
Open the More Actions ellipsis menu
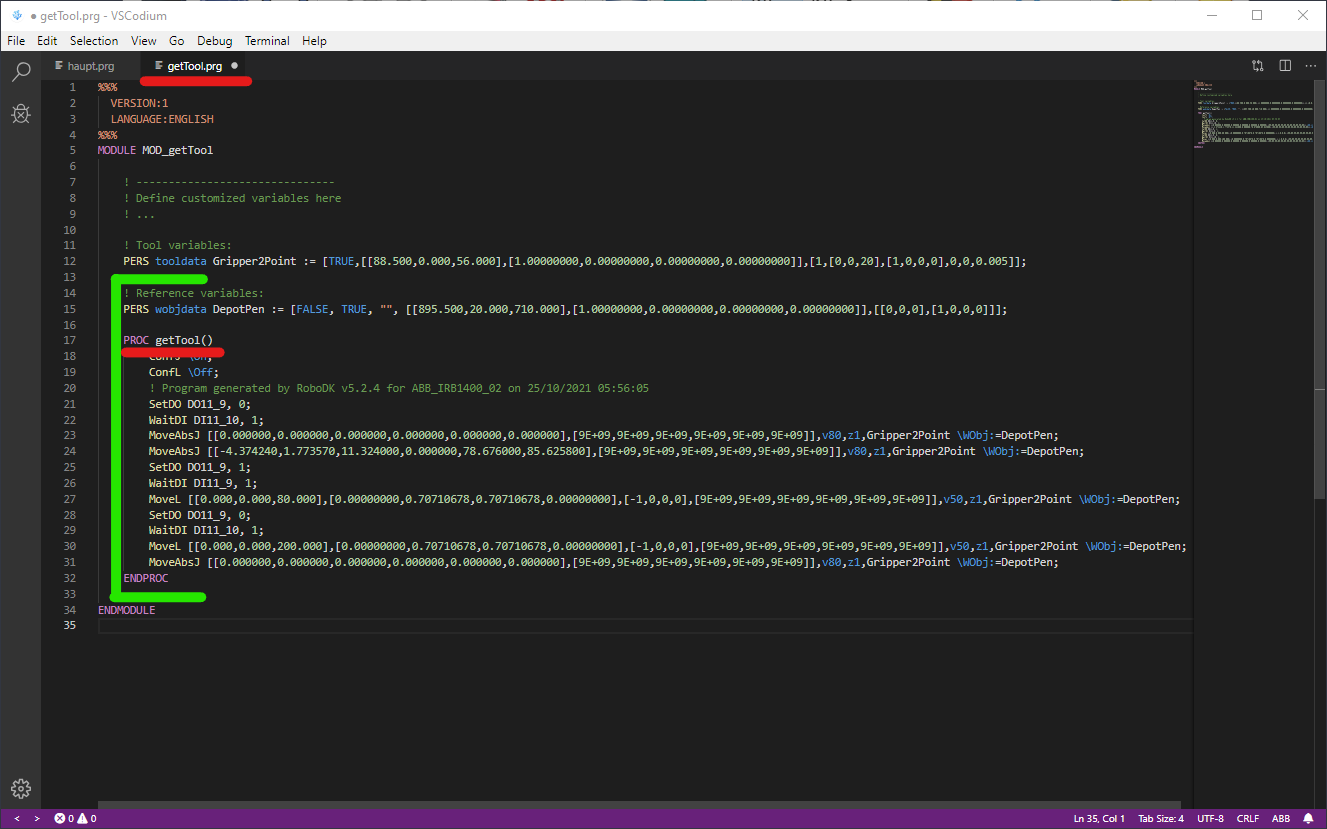(x=1309, y=66)
